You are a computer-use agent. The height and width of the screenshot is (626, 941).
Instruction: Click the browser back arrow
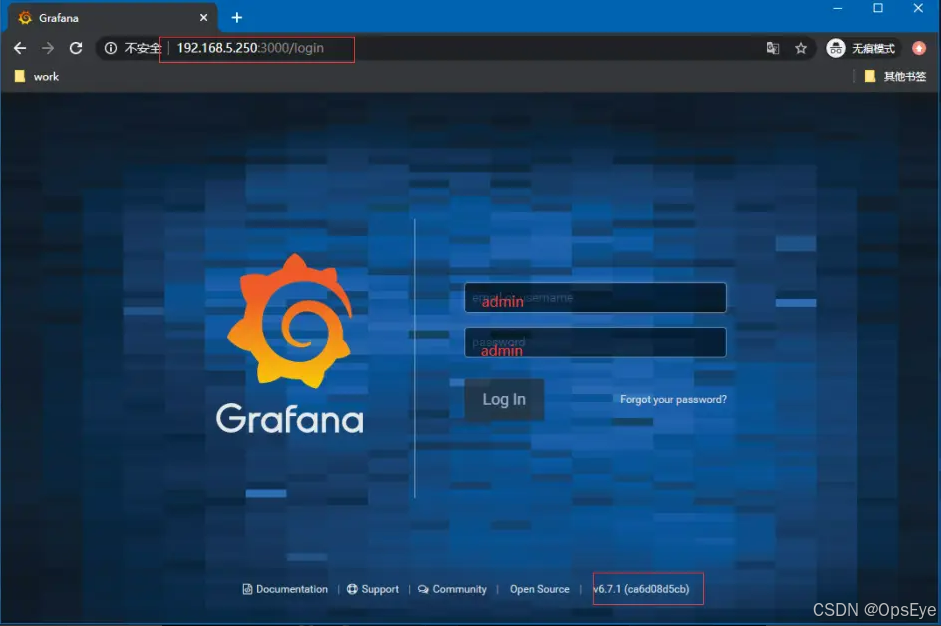[20, 48]
